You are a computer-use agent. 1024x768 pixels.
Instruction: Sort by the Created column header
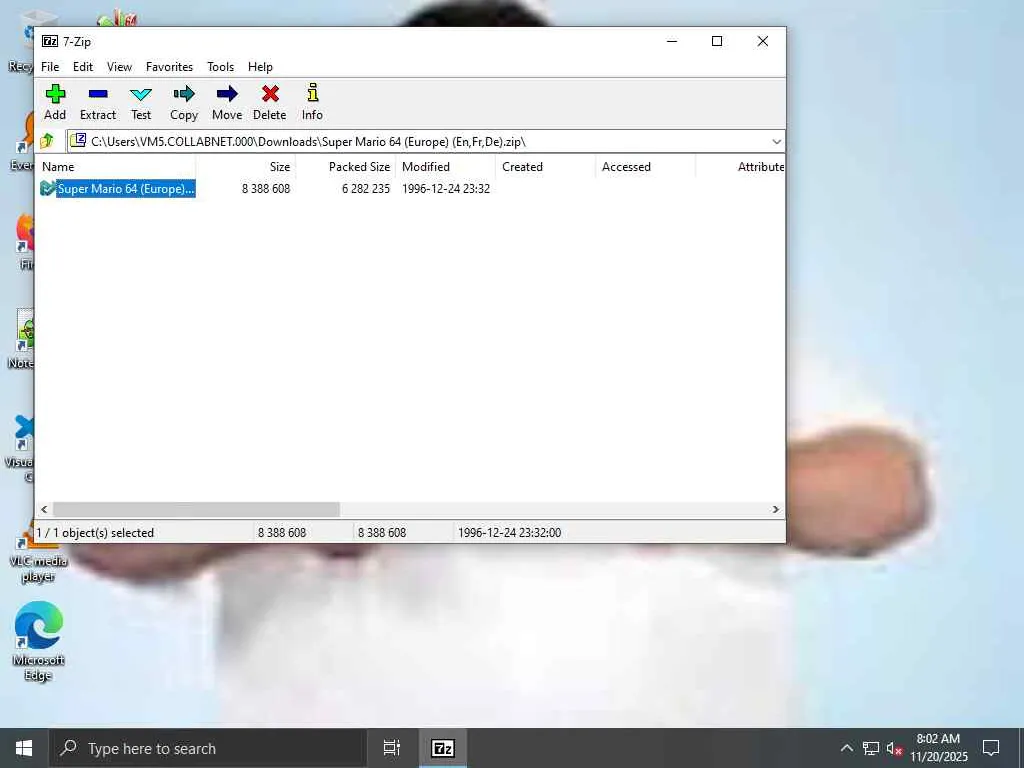coord(546,167)
